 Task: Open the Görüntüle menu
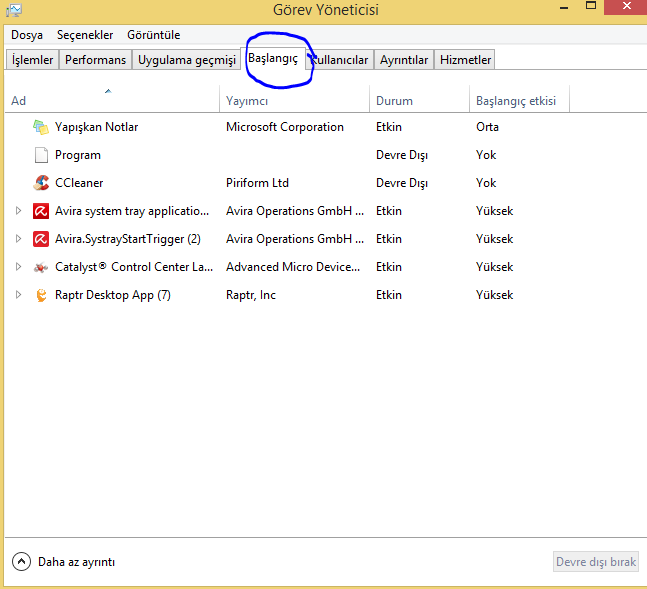(153, 35)
